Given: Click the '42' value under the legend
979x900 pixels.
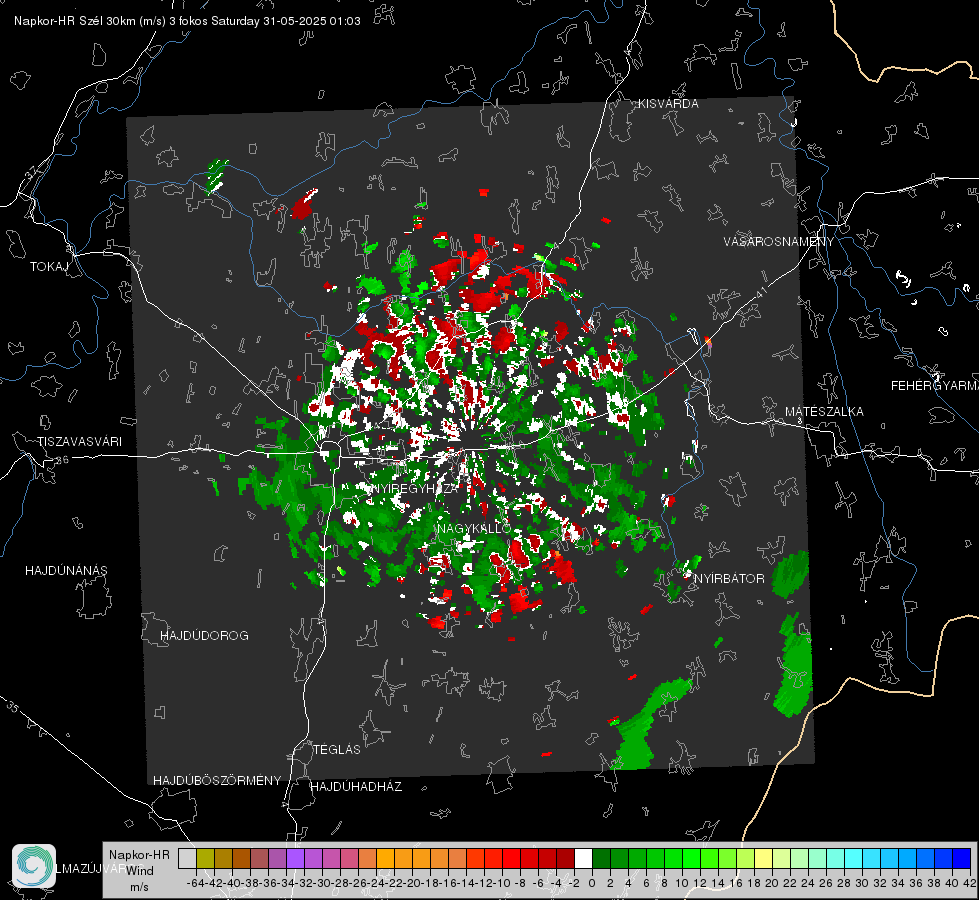Looking at the screenshot, I should tap(969, 883).
